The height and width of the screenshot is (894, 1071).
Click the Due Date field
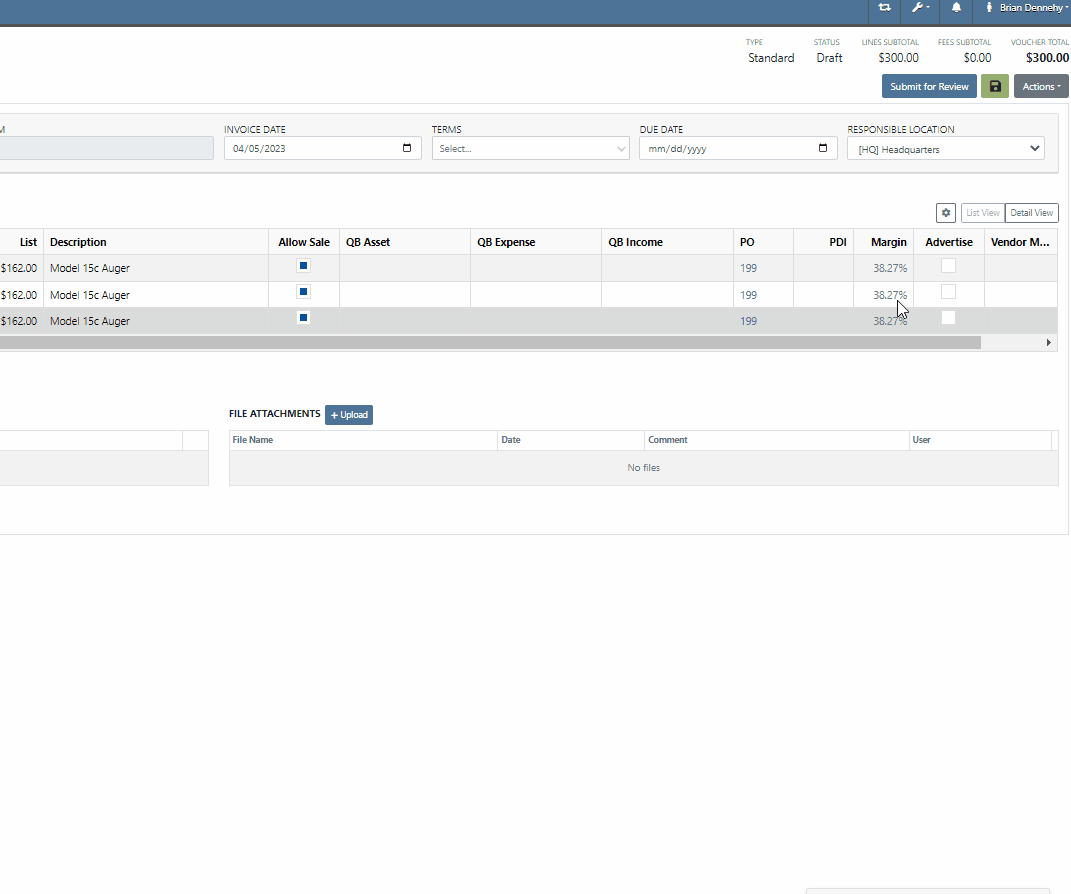click(738, 148)
